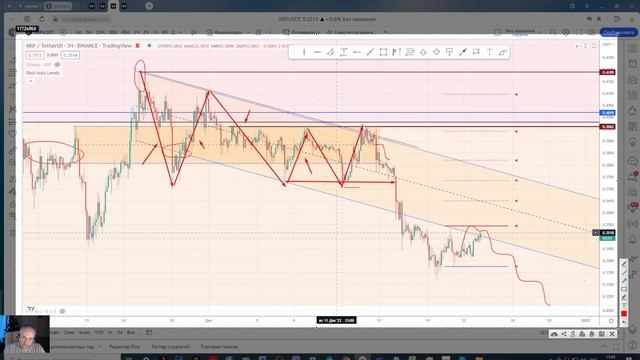Set chart date range to 6 months

[x=84, y=333]
